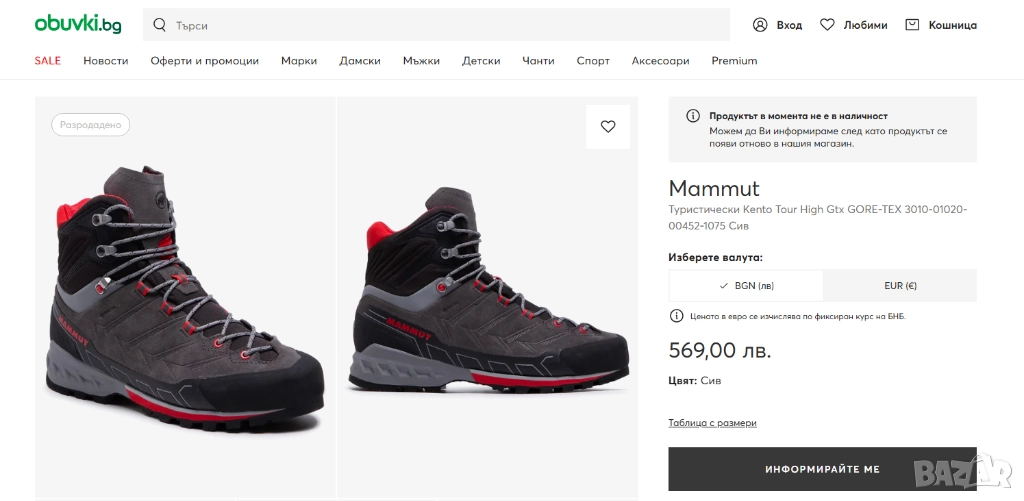Screen dimensions: 1024x501
Task: Click the obuvki.bg logo
Action: click(78, 24)
